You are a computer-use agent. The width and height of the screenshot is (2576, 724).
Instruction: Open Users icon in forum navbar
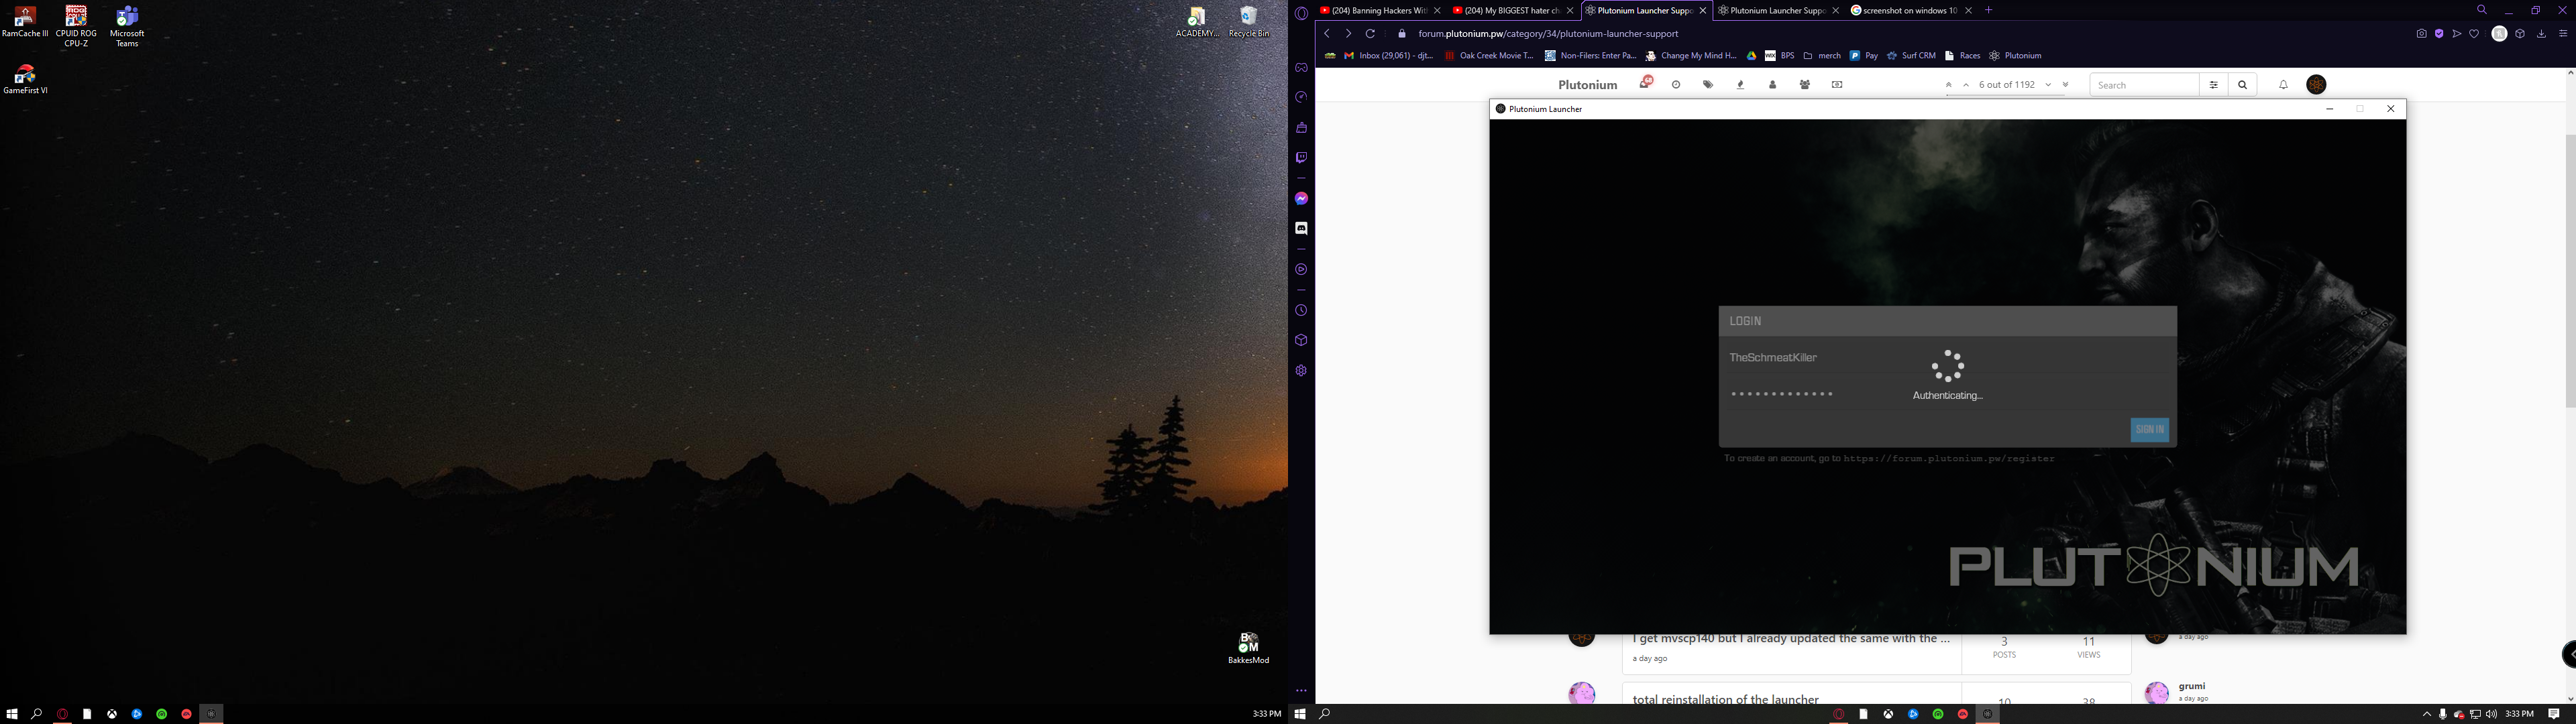click(1773, 85)
